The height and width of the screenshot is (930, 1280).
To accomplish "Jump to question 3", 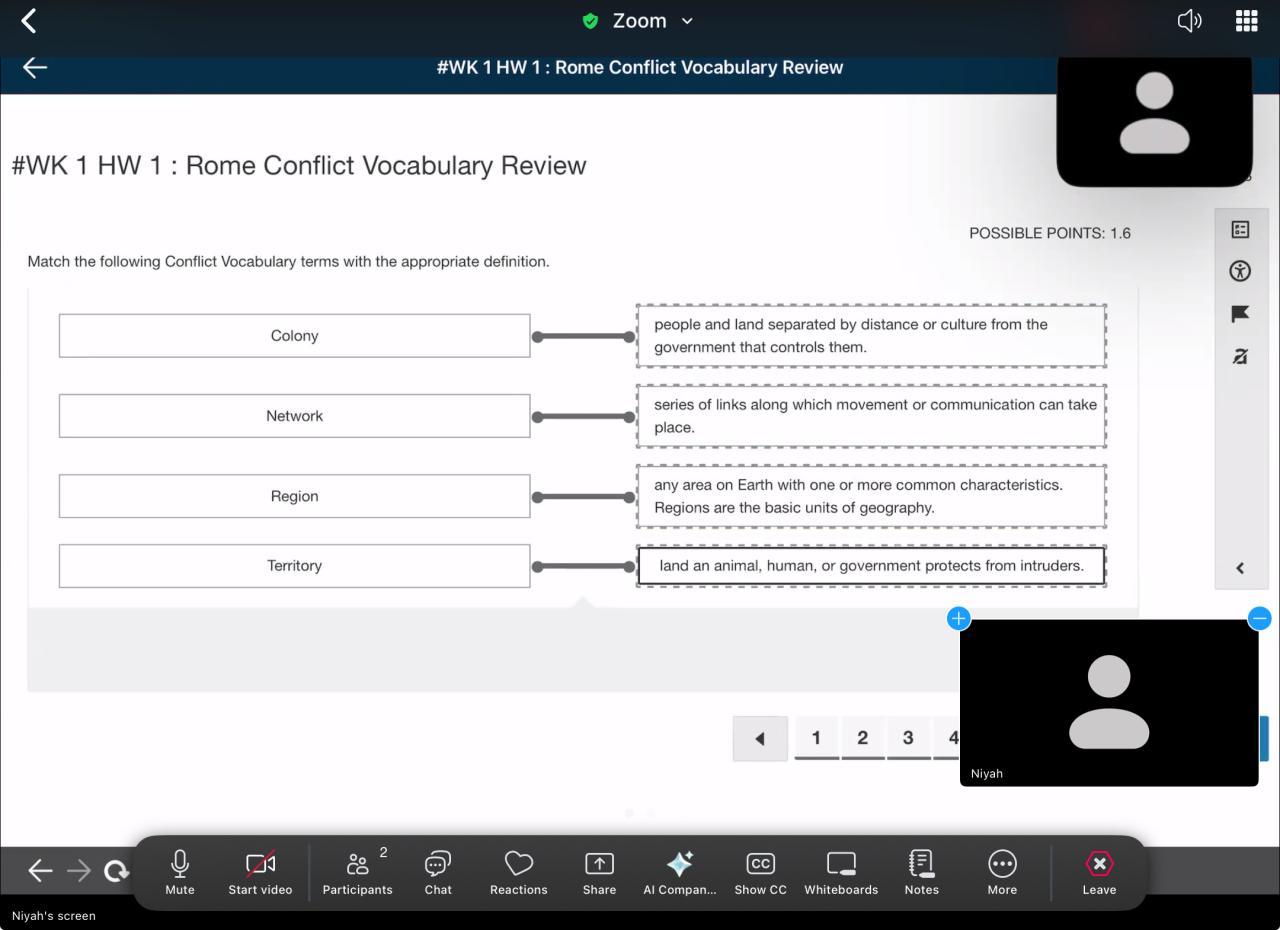I will coord(908,738).
